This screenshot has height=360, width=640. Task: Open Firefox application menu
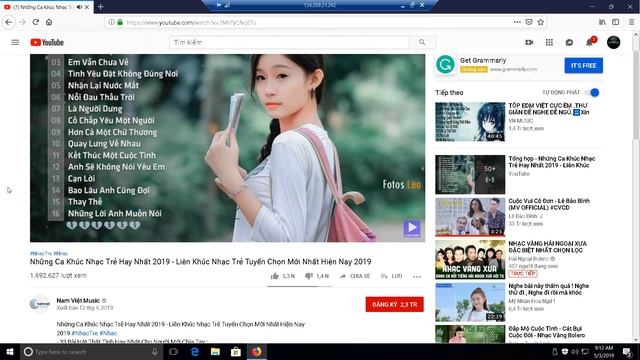tap(631, 22)
